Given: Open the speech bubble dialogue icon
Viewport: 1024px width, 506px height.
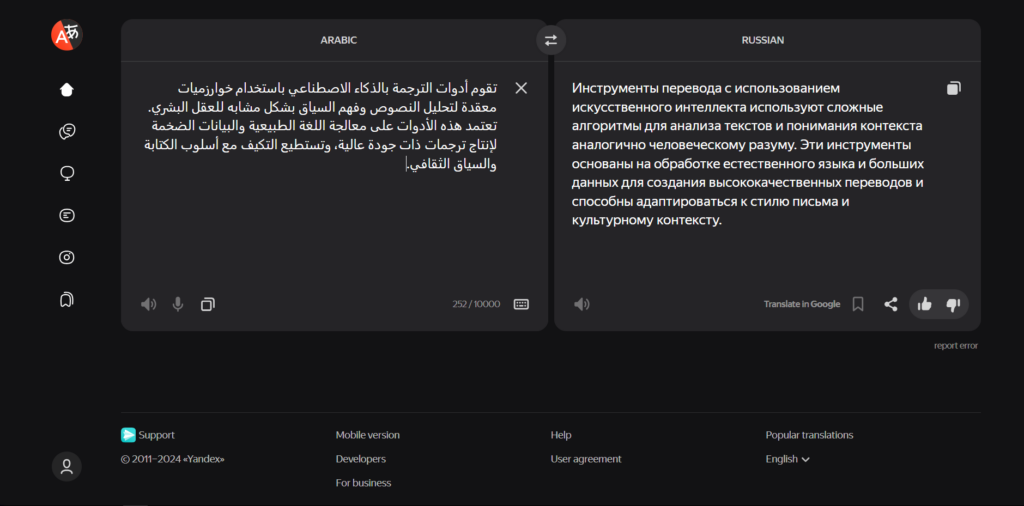Looking at the screenshot, I should click(67, 132).
